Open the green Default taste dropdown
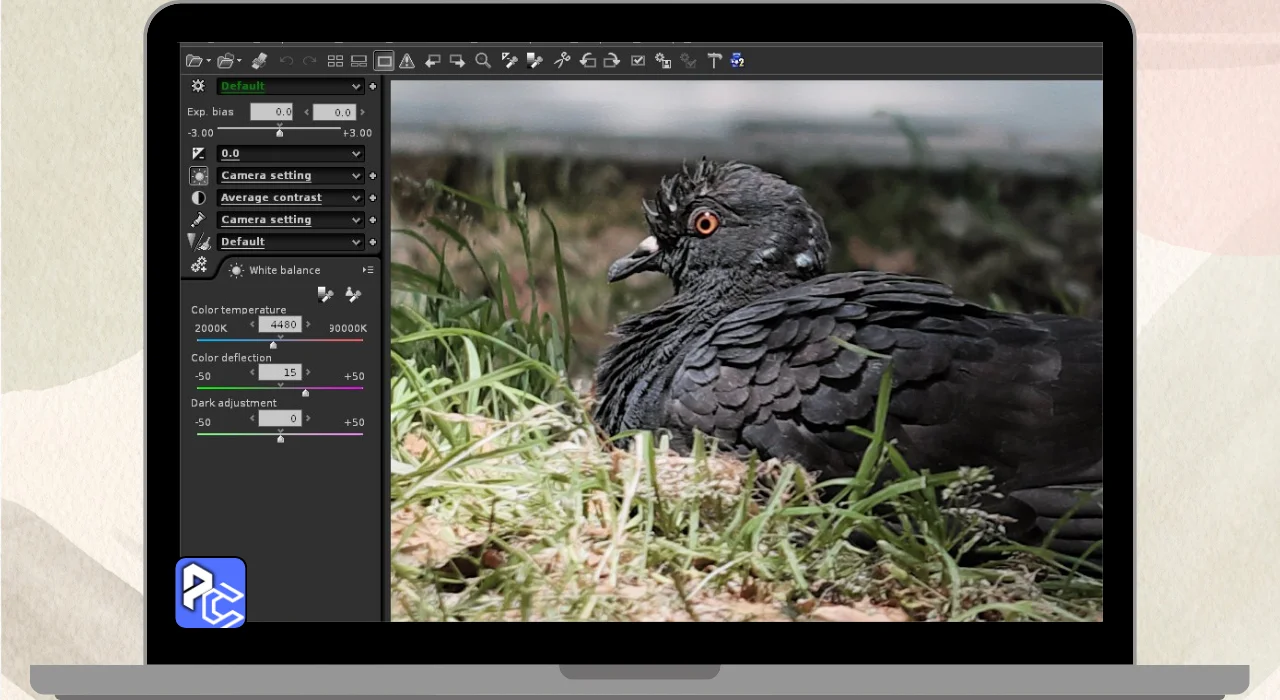1280x700 pixels. 290,87
